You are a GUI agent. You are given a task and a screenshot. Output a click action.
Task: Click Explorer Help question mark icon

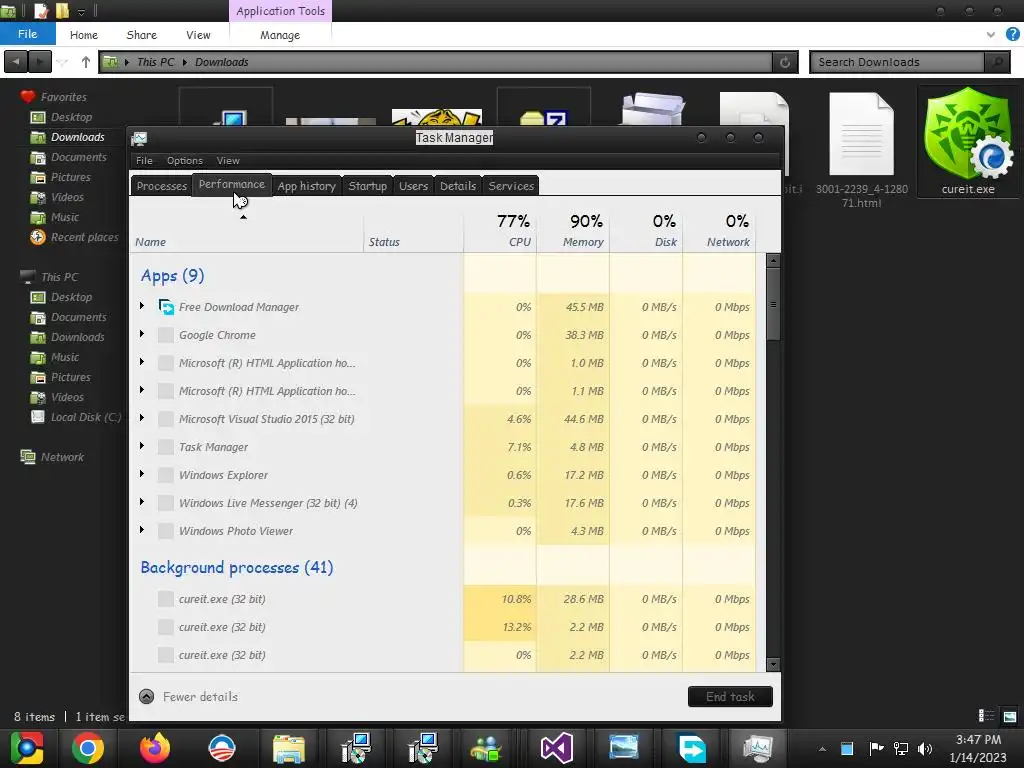click(1012, 35)
